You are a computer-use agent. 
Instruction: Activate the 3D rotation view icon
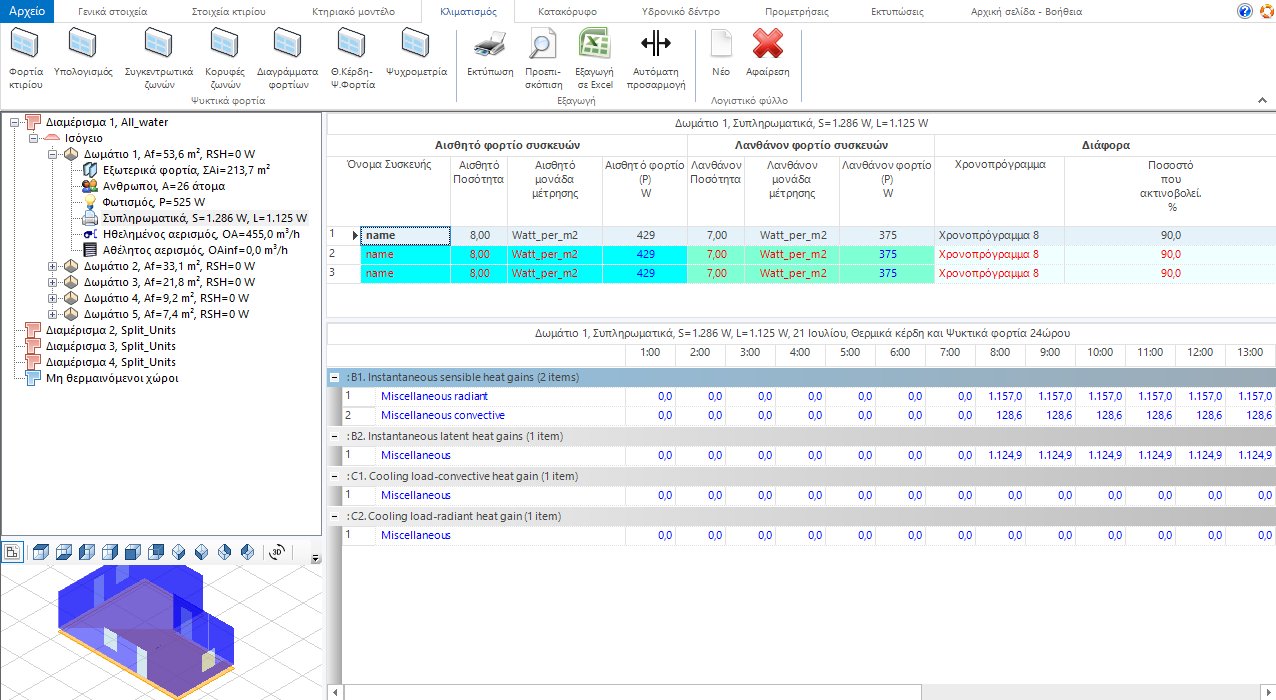coord(279,551)
